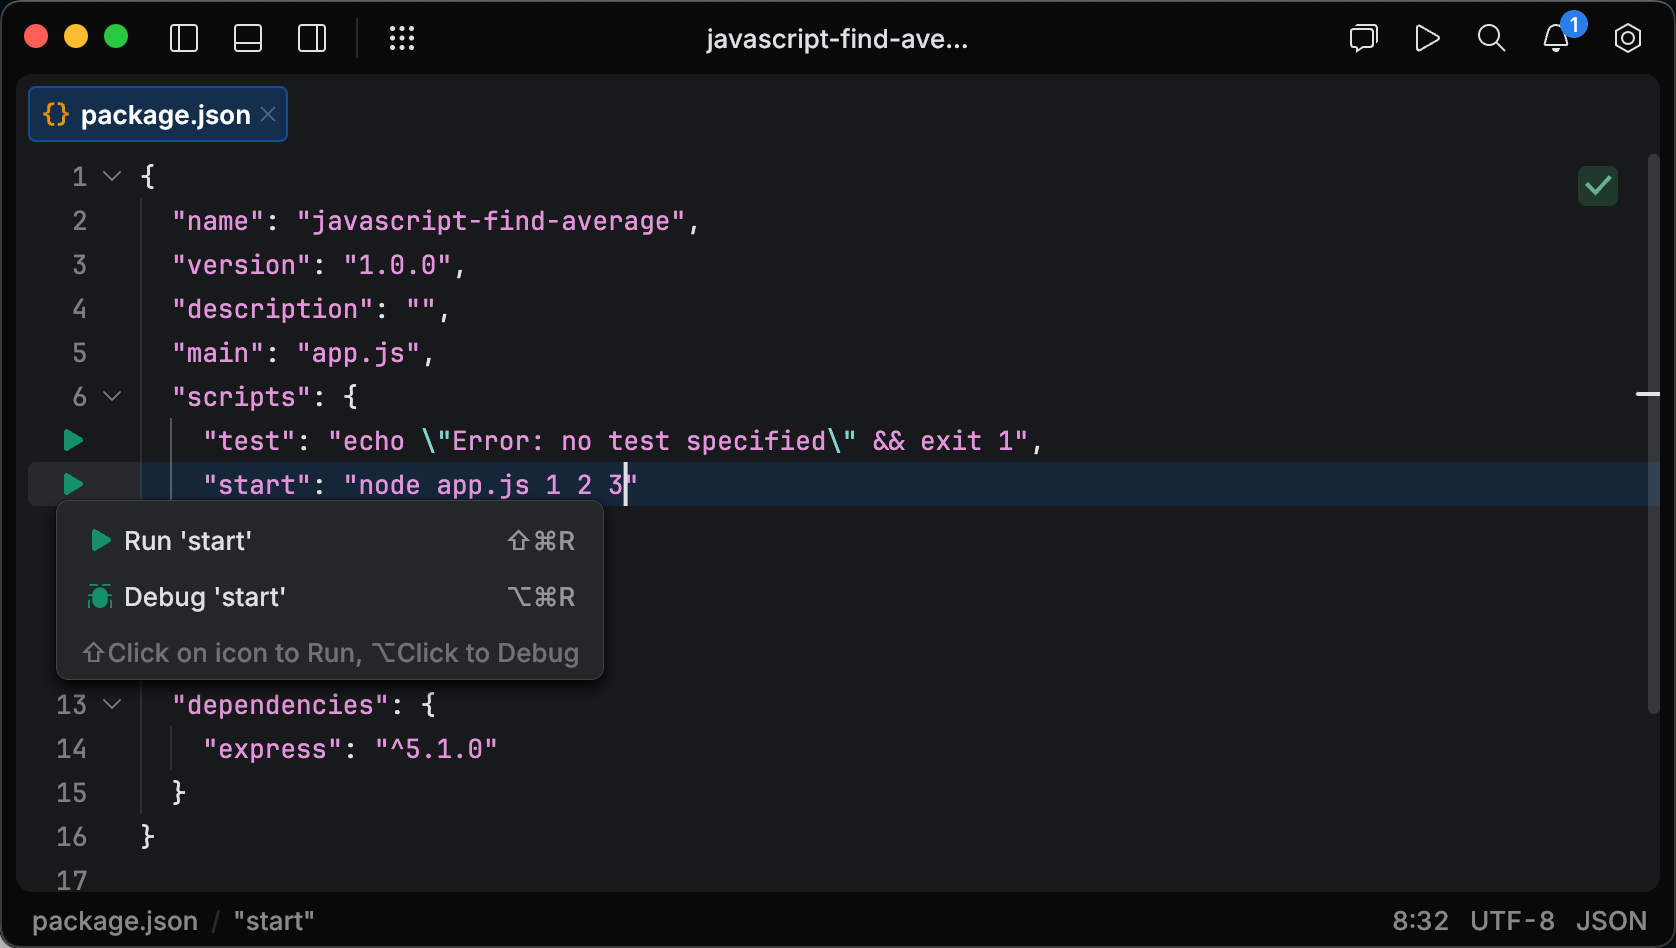Open the IDE settings icon

pos(1627,38)
